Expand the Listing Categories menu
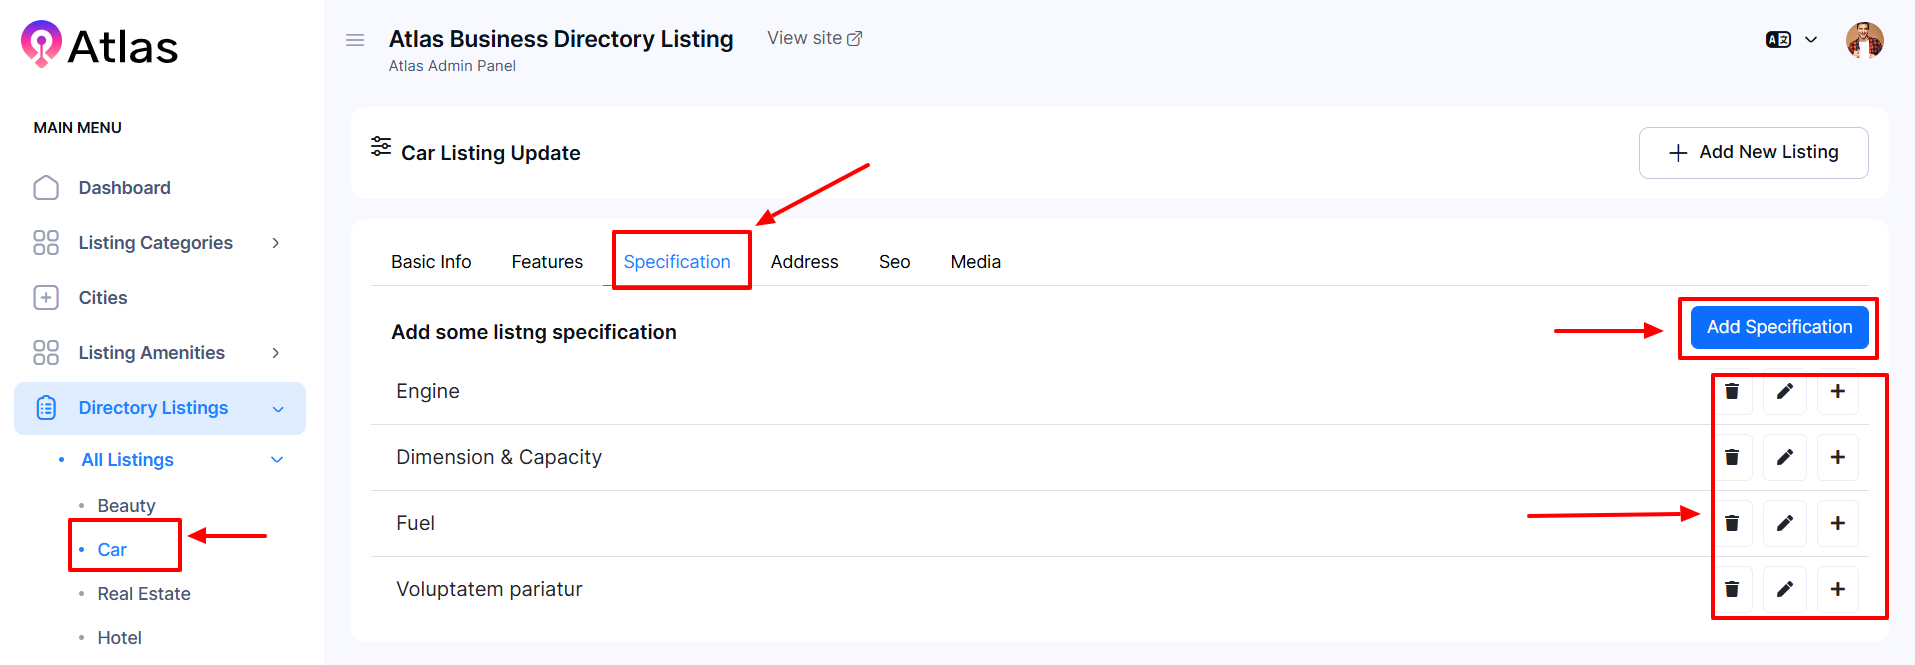This screenshot has height=665, width=1915. pos(156,243)
